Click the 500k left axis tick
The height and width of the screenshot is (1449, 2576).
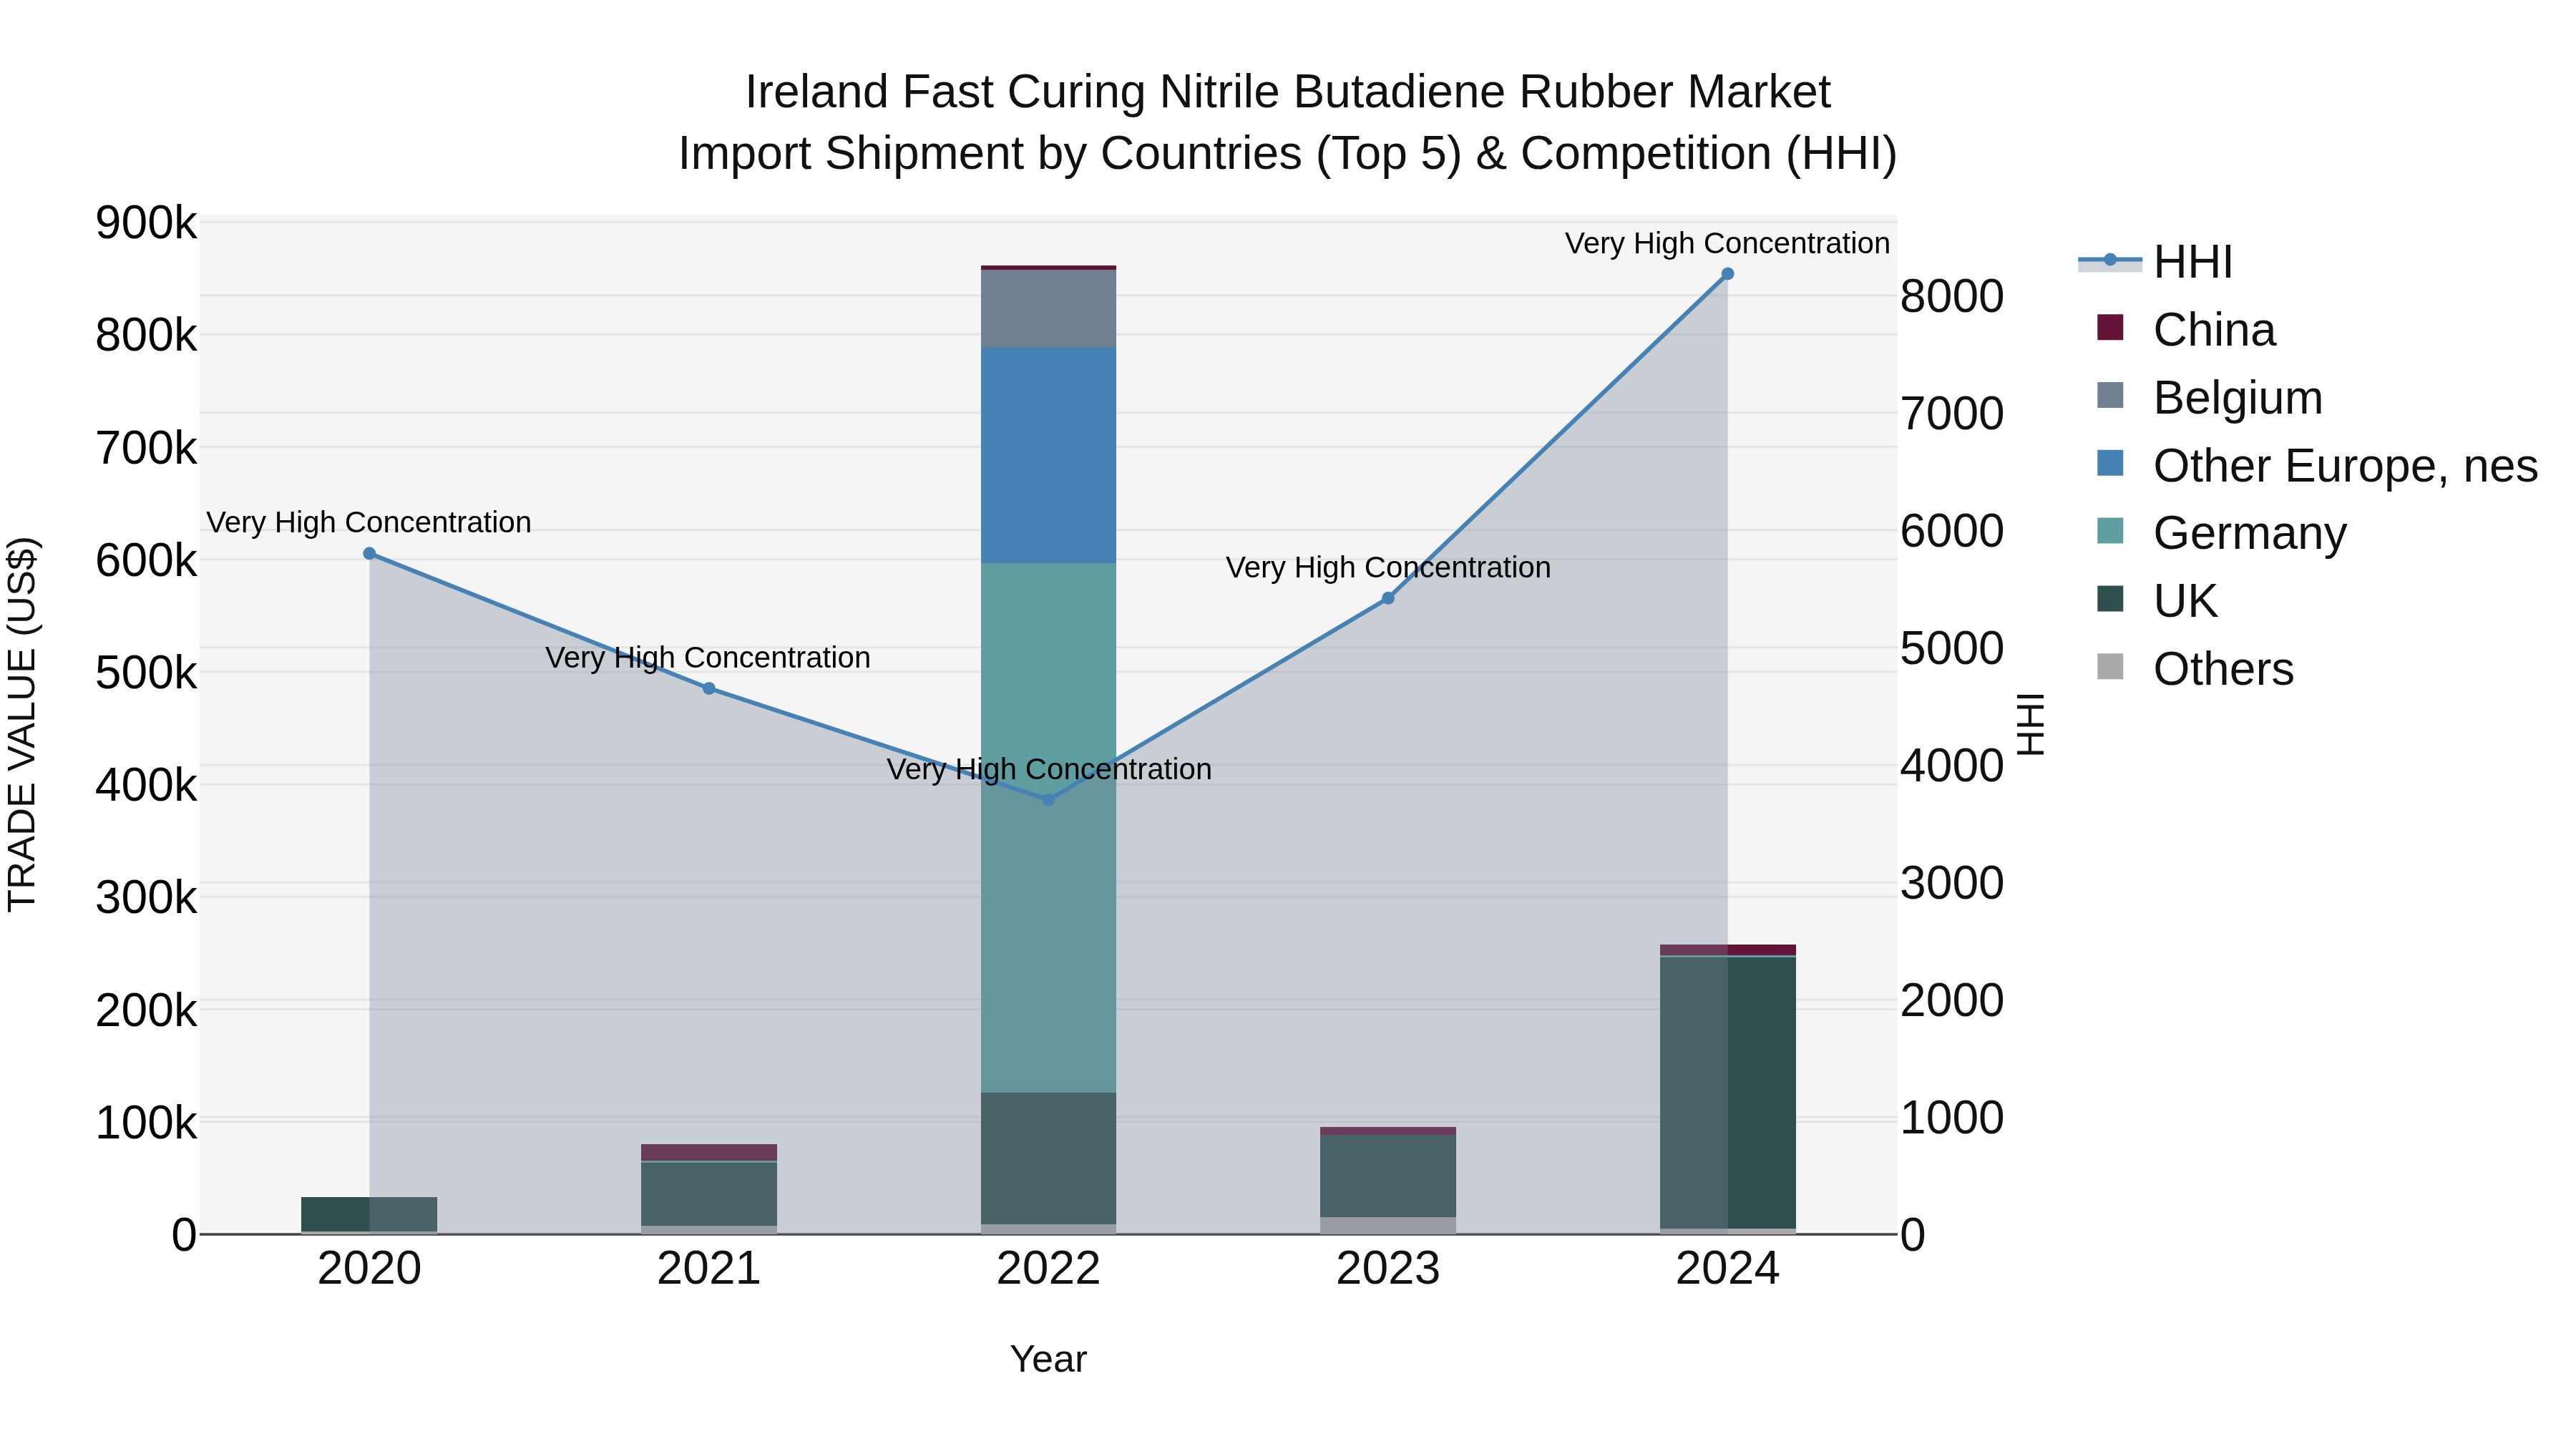[x=146, y=672]
